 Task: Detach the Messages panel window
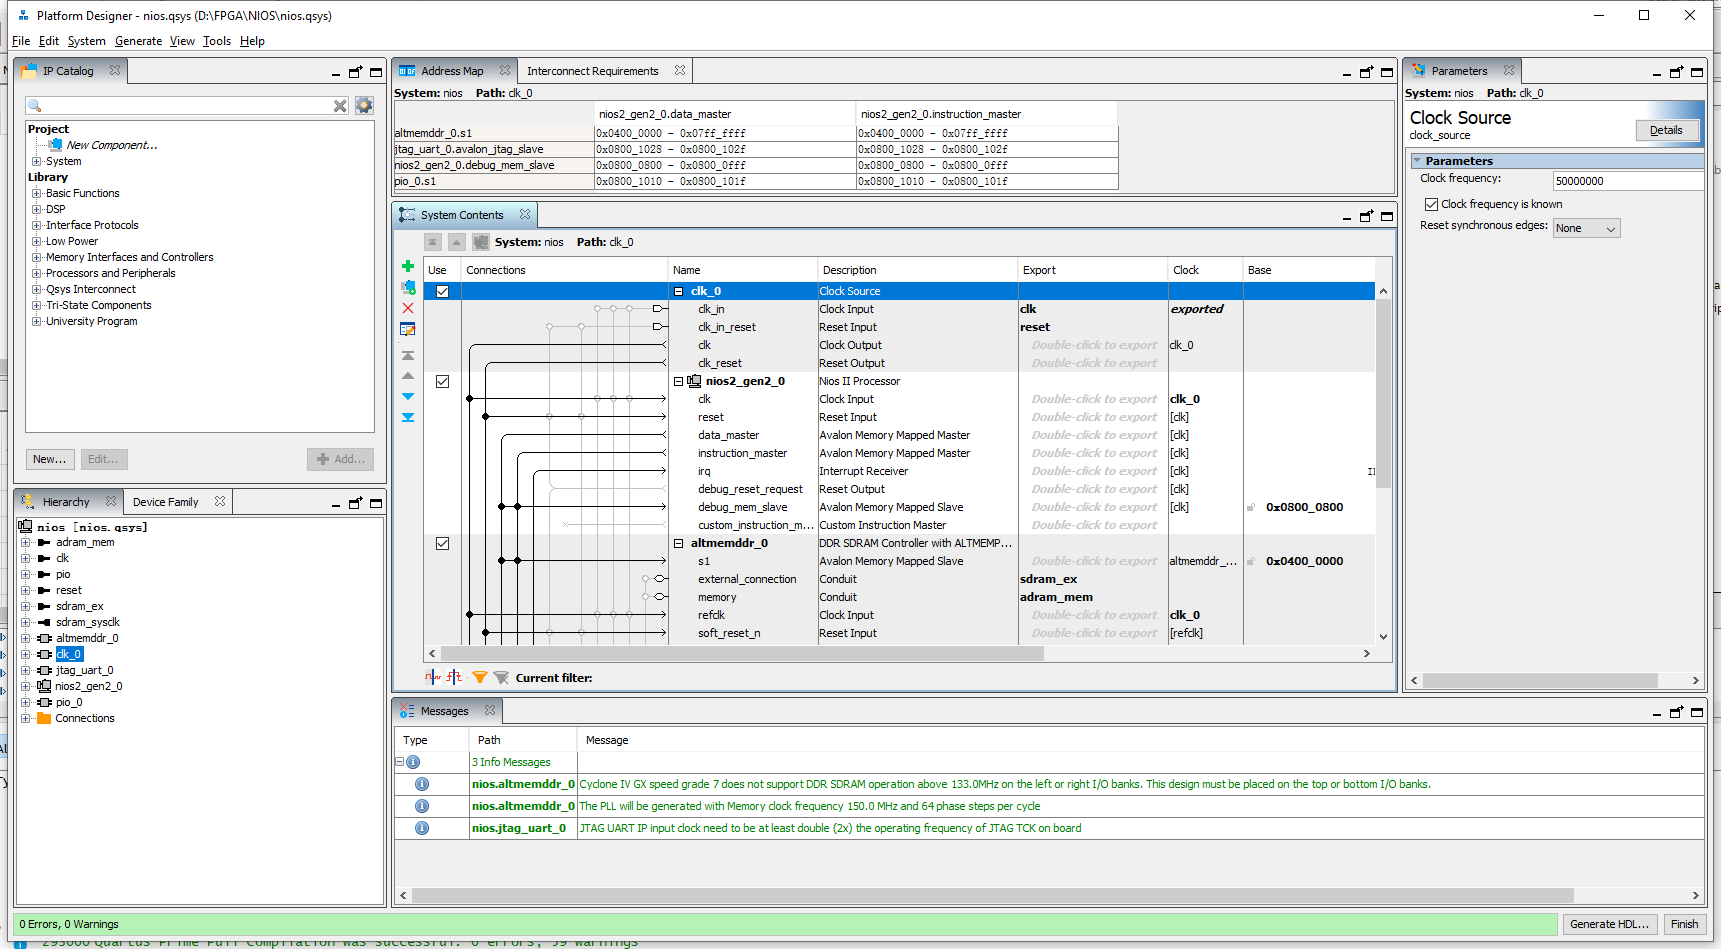(x=1676, y=712)
